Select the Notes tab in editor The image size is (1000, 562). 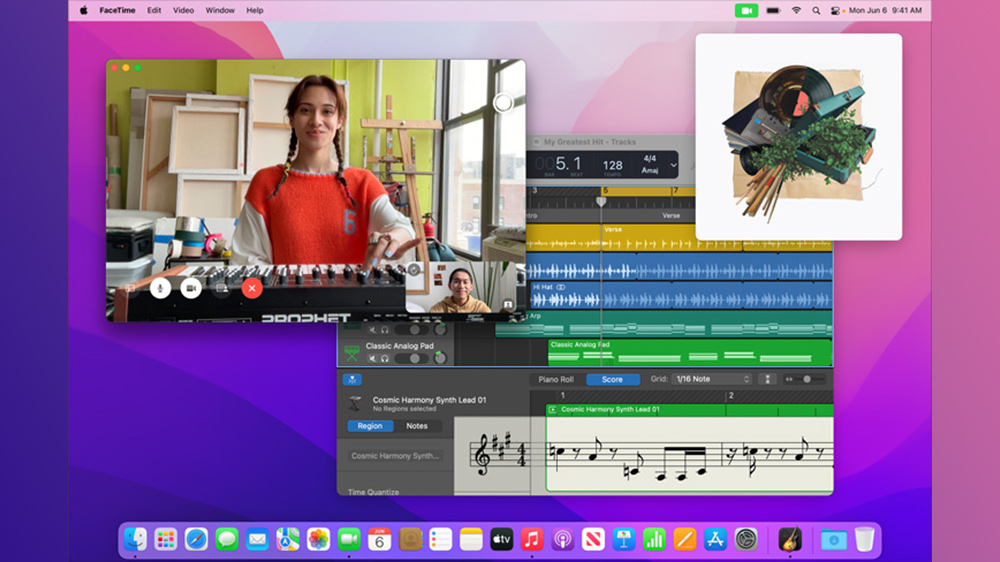[416, 425]
